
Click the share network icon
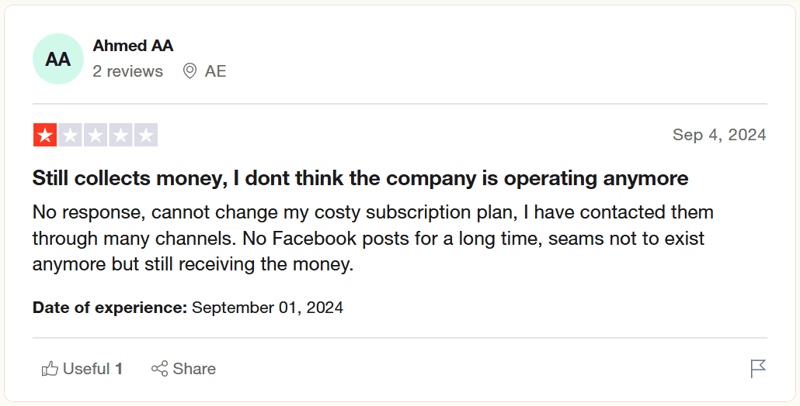pos(159,369)
